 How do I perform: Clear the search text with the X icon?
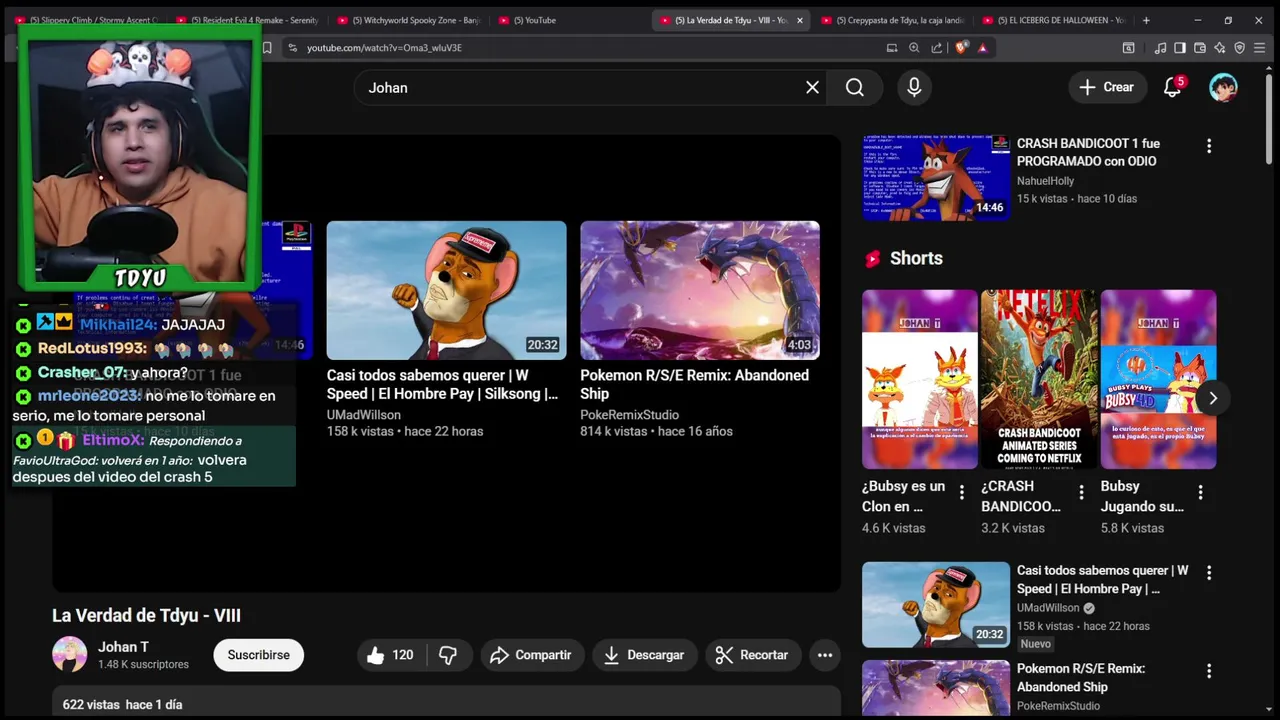(x=812, y=88)
